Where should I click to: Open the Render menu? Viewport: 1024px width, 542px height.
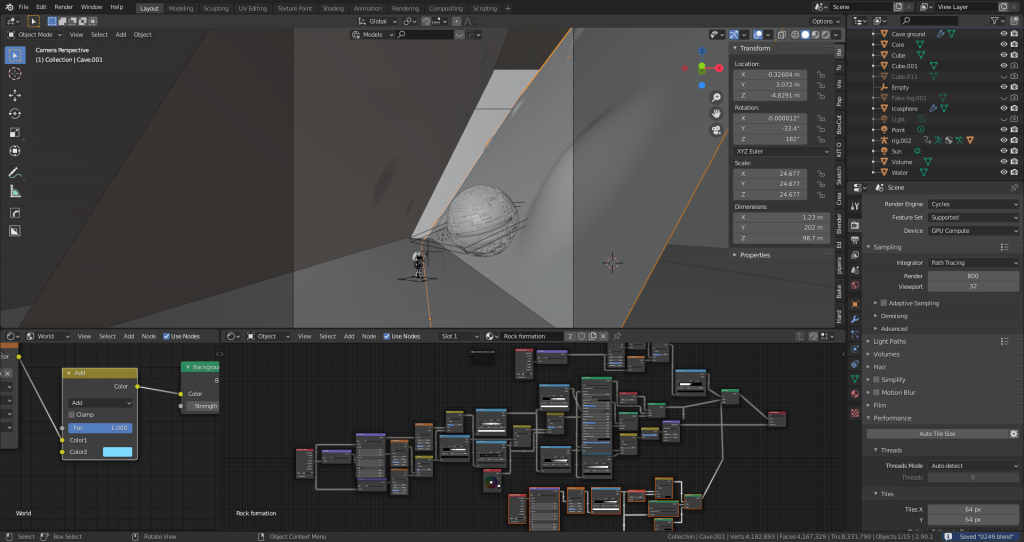[x=63, y=7]
